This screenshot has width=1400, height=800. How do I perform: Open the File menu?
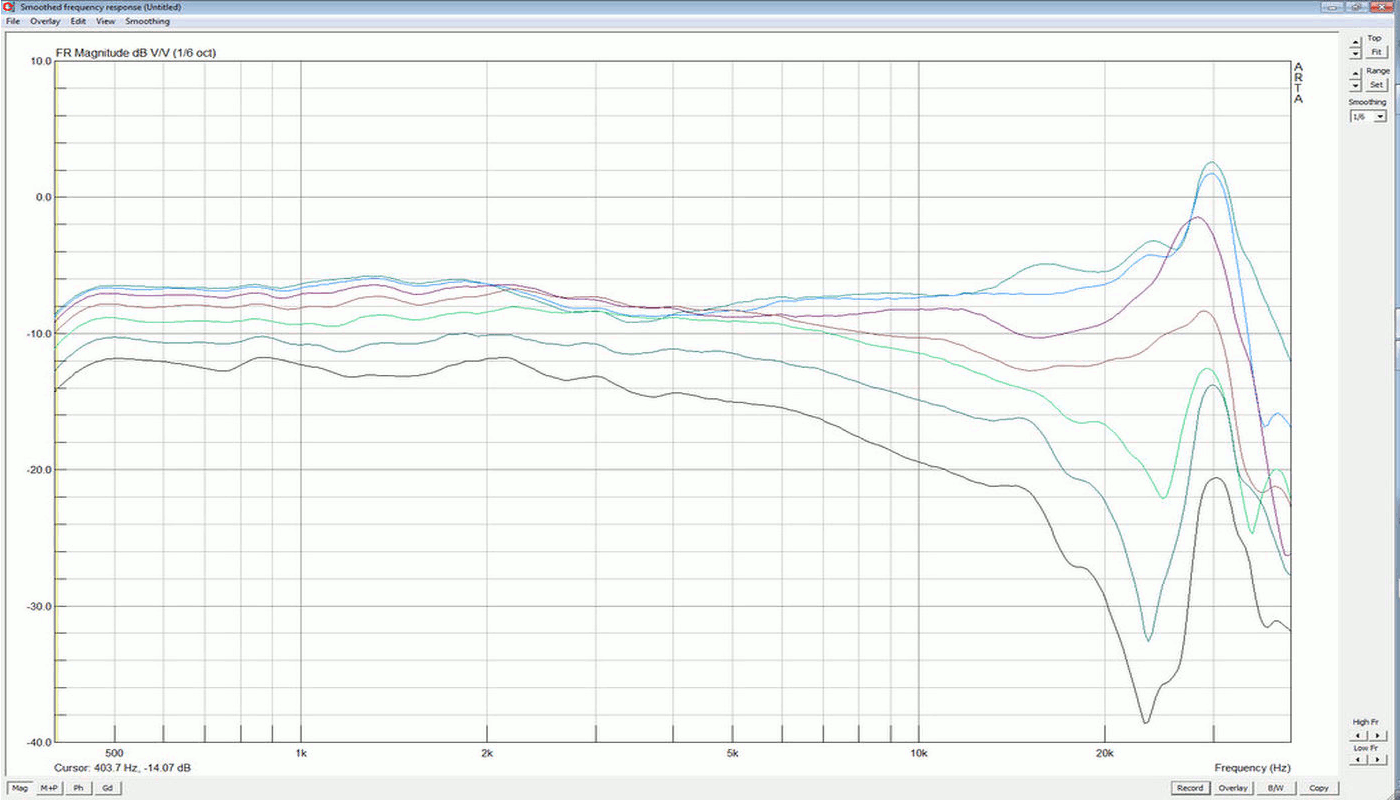(13, 21)
